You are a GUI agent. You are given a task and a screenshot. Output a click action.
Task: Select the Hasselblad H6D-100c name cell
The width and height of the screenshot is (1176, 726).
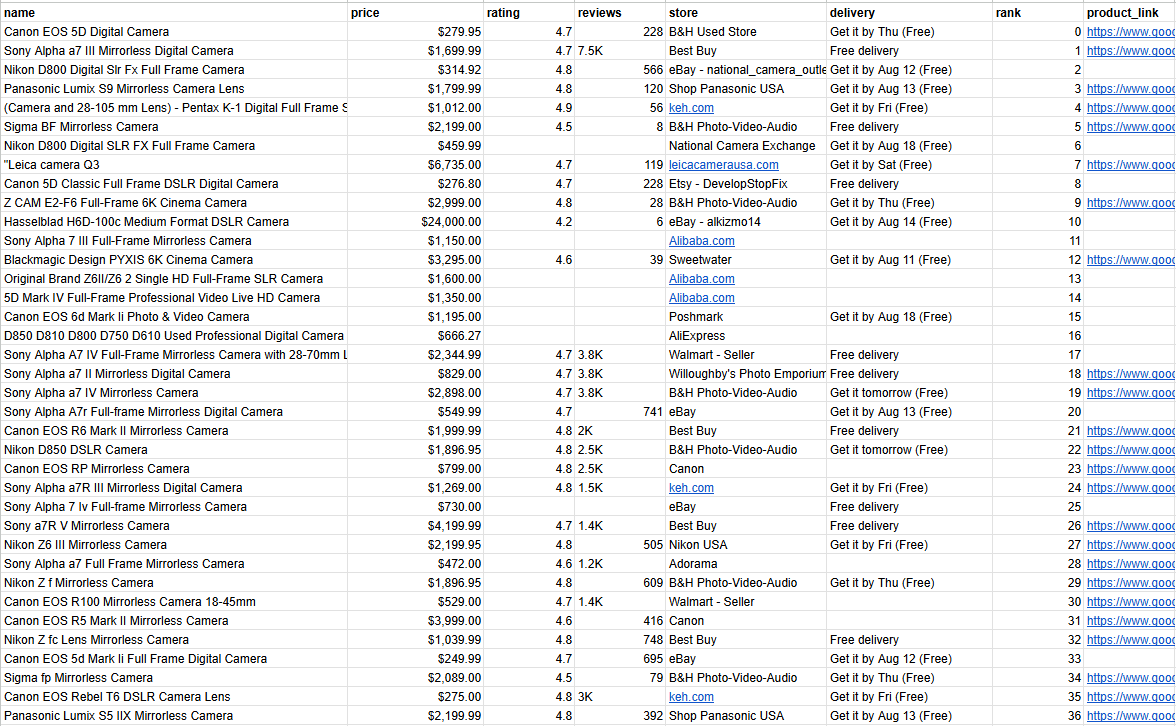click(174, 222)
